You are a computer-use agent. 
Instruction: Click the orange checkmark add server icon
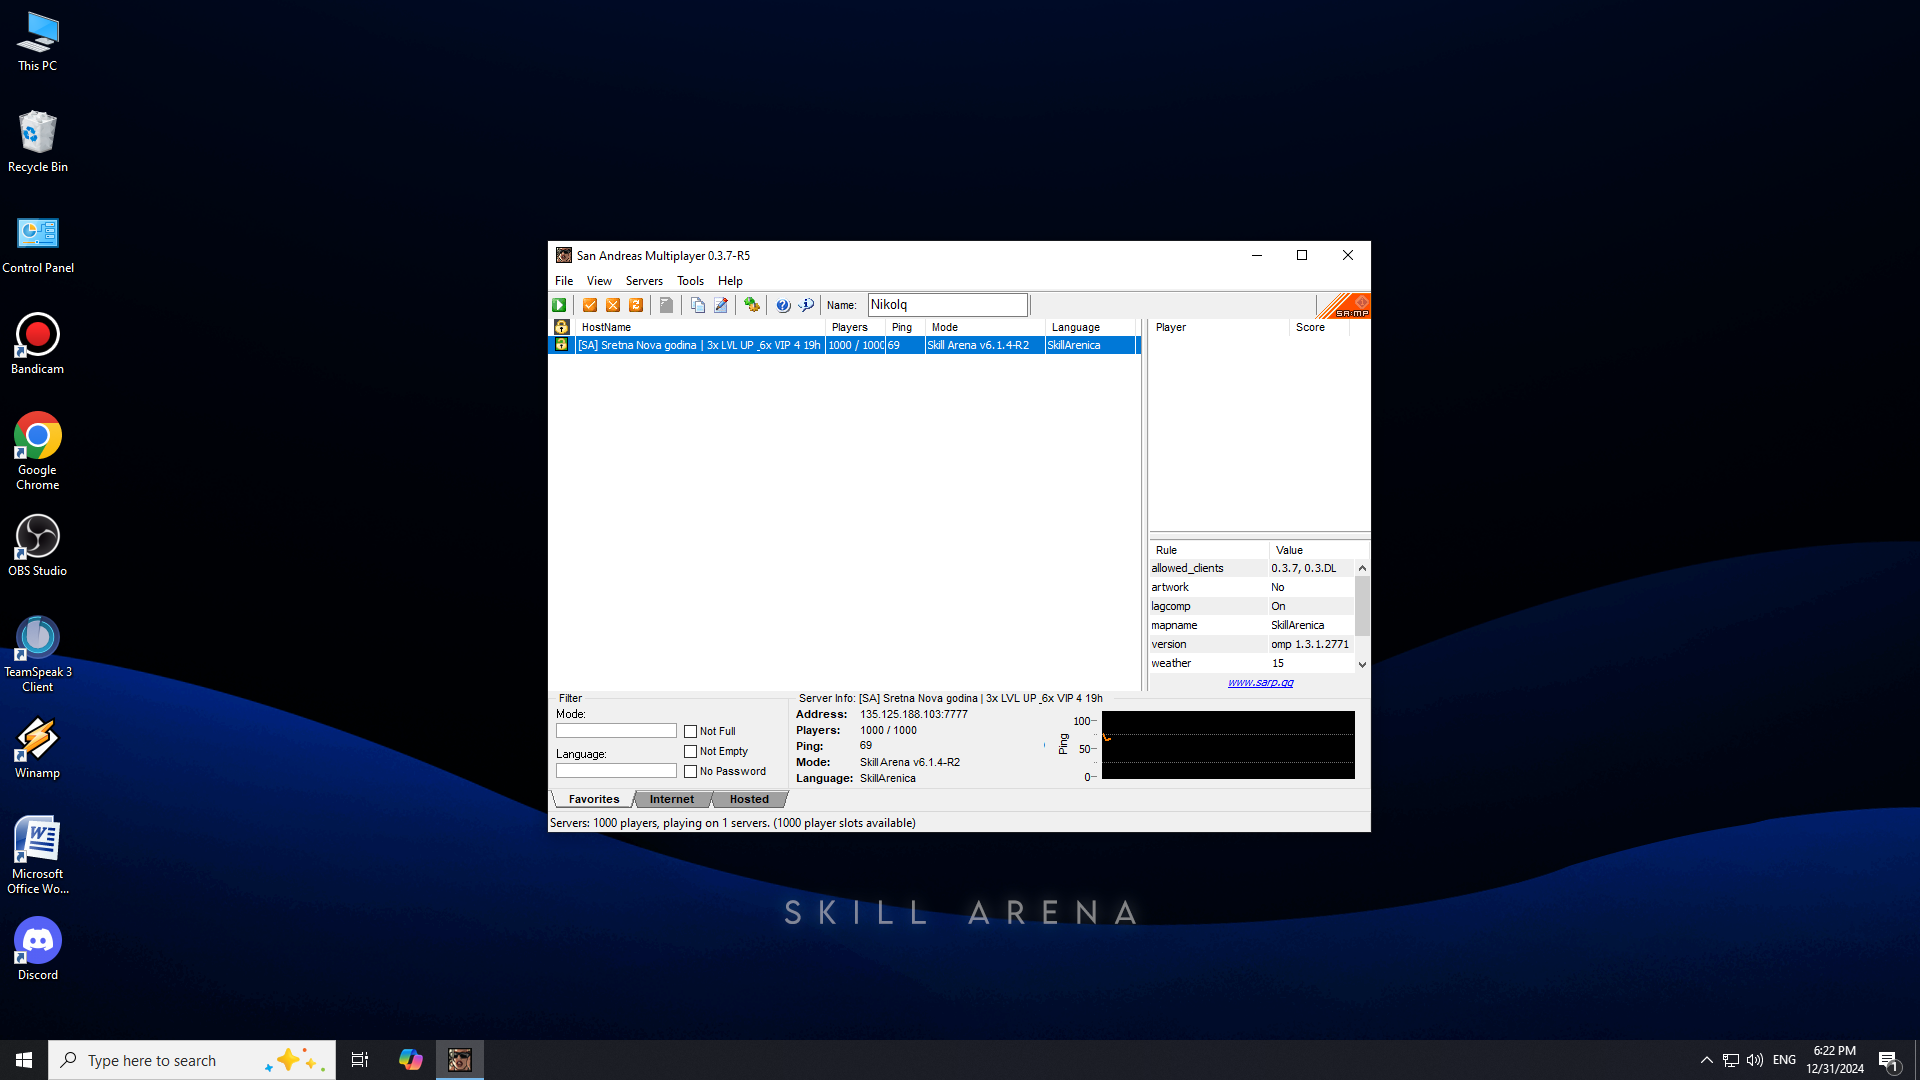click(x=590, y=305)
